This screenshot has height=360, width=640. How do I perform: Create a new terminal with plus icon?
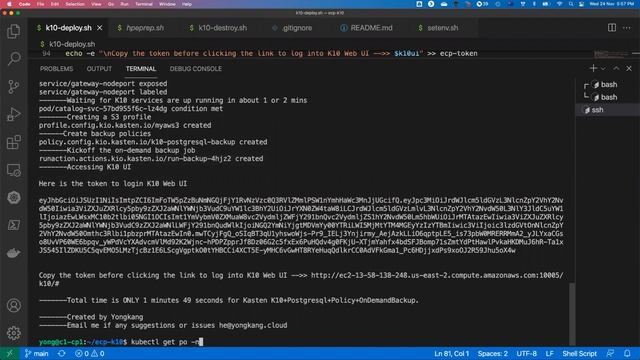pos(593,69)
